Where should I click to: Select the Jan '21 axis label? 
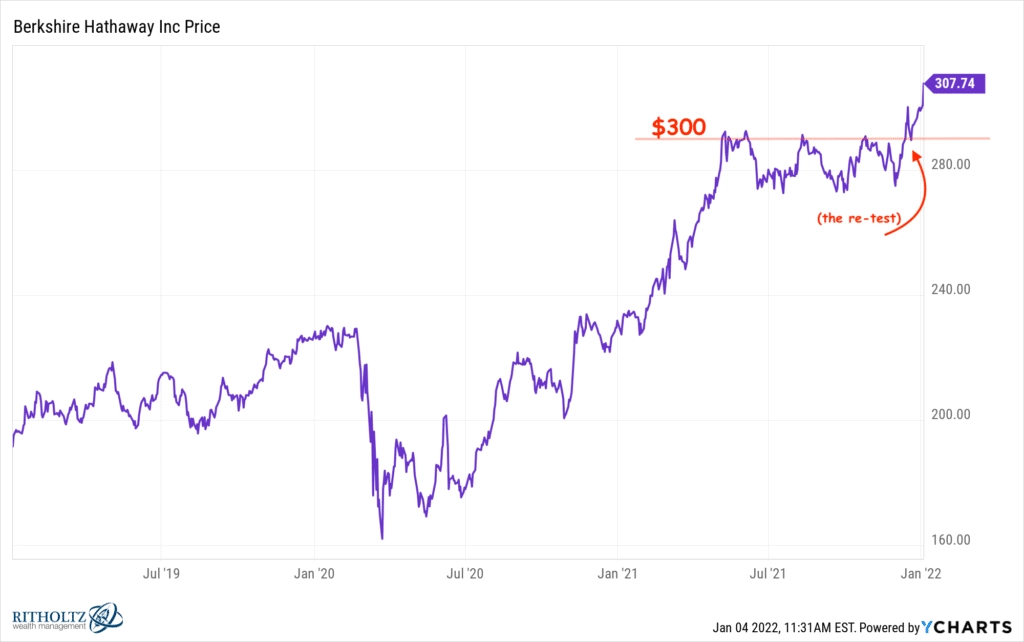click(617, 573)
